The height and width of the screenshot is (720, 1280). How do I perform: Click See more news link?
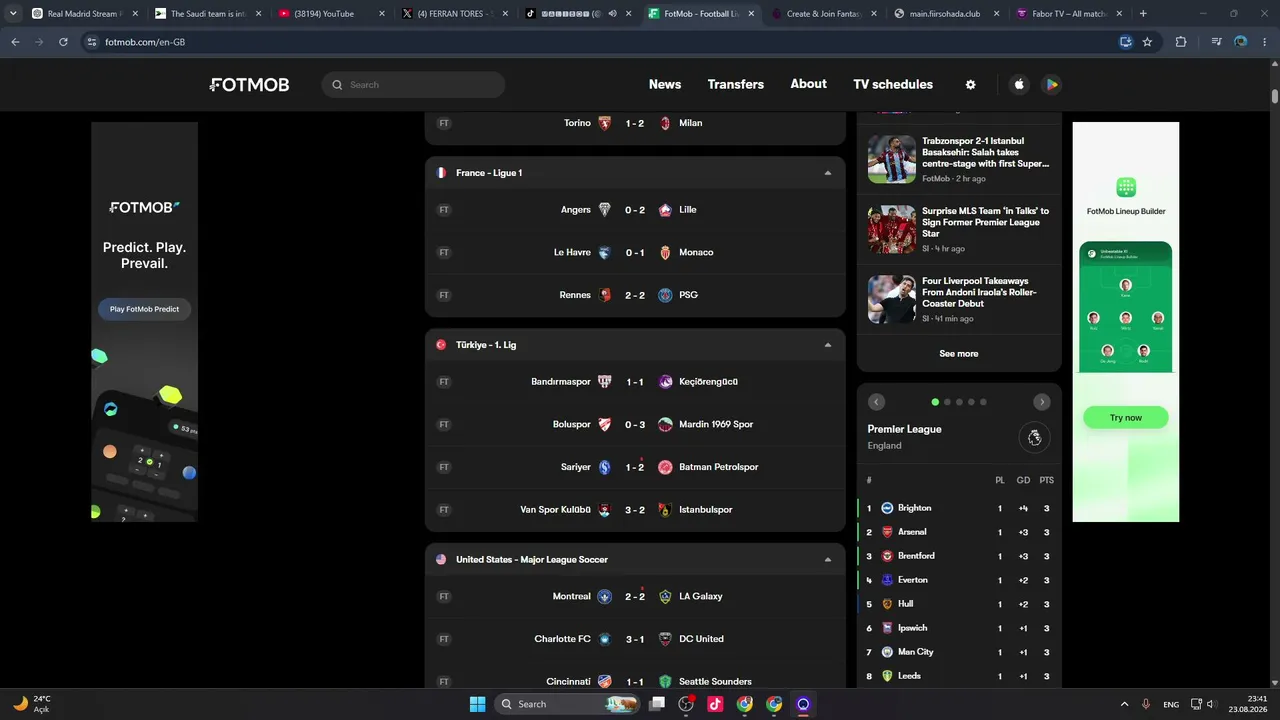tap(959, 354)
